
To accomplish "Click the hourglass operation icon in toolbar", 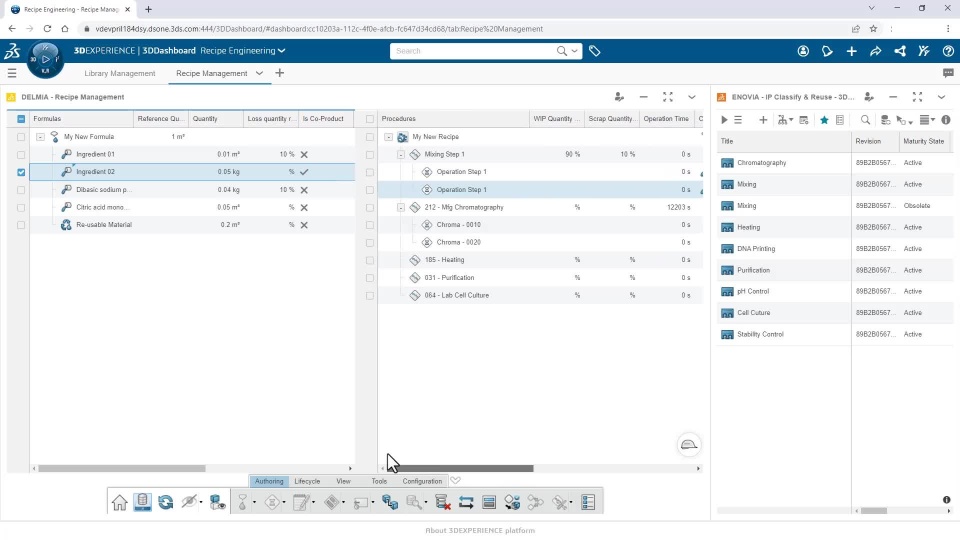I will point(272,502).
